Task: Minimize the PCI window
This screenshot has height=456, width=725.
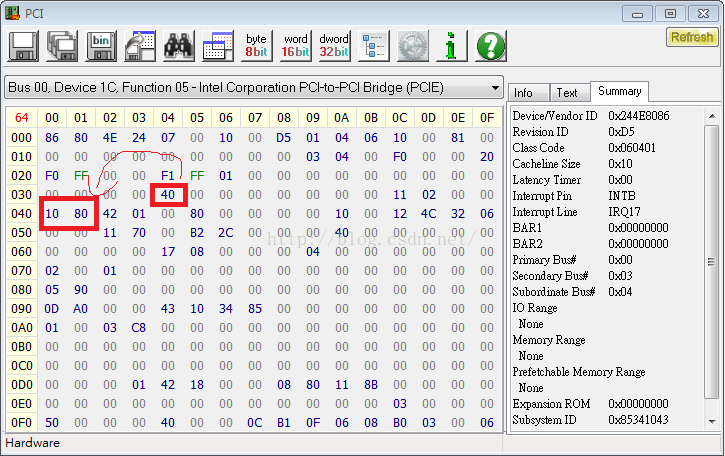Action: click(637, 14)
